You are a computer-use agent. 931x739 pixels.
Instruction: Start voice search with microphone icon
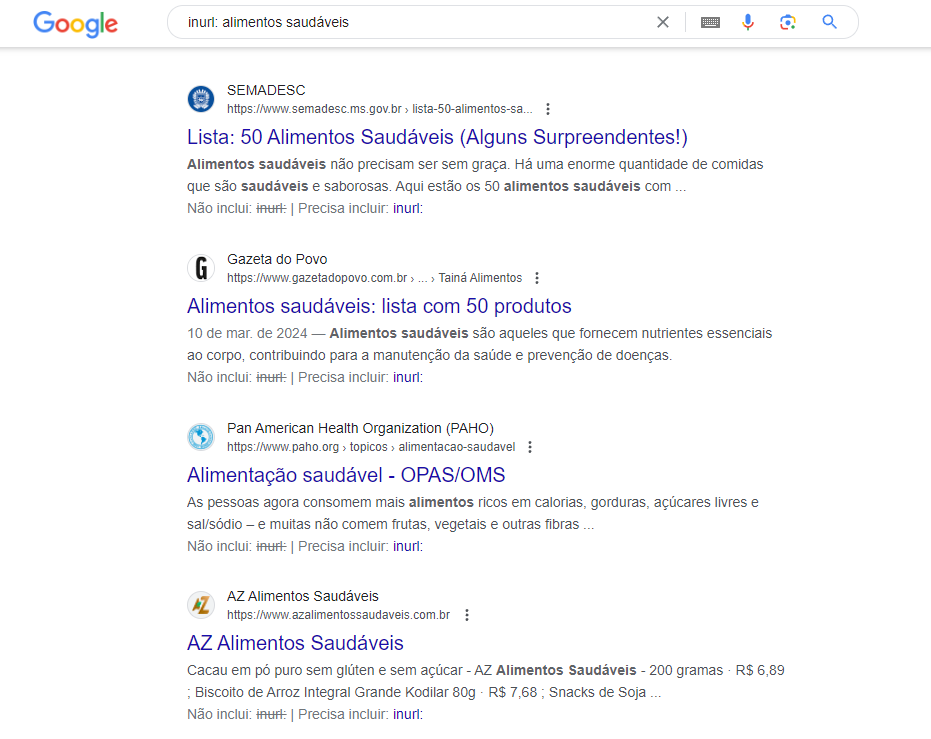[748, 23]
